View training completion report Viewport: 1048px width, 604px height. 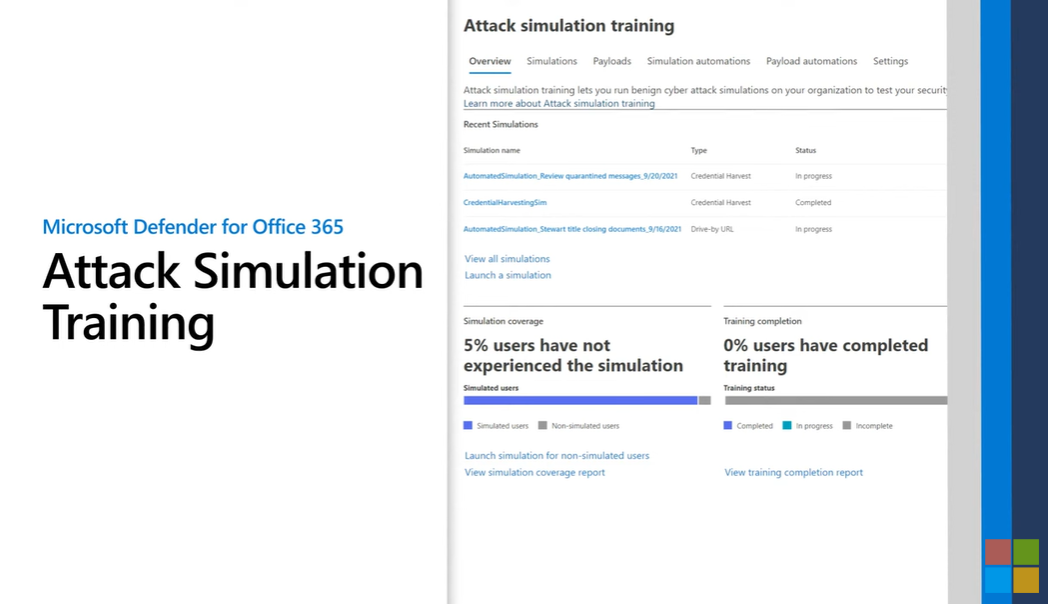point(793,473)
